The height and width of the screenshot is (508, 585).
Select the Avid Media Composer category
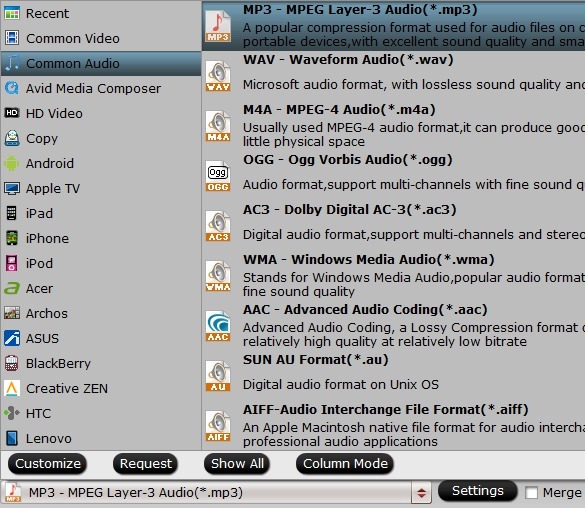101,88
